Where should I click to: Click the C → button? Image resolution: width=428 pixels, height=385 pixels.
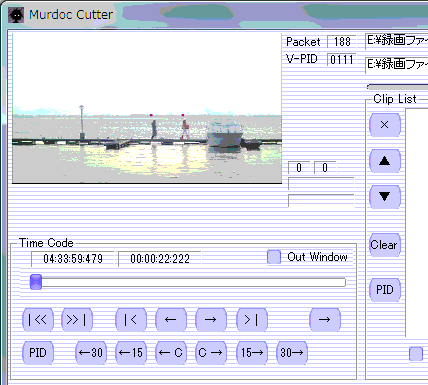coord(211,353)
